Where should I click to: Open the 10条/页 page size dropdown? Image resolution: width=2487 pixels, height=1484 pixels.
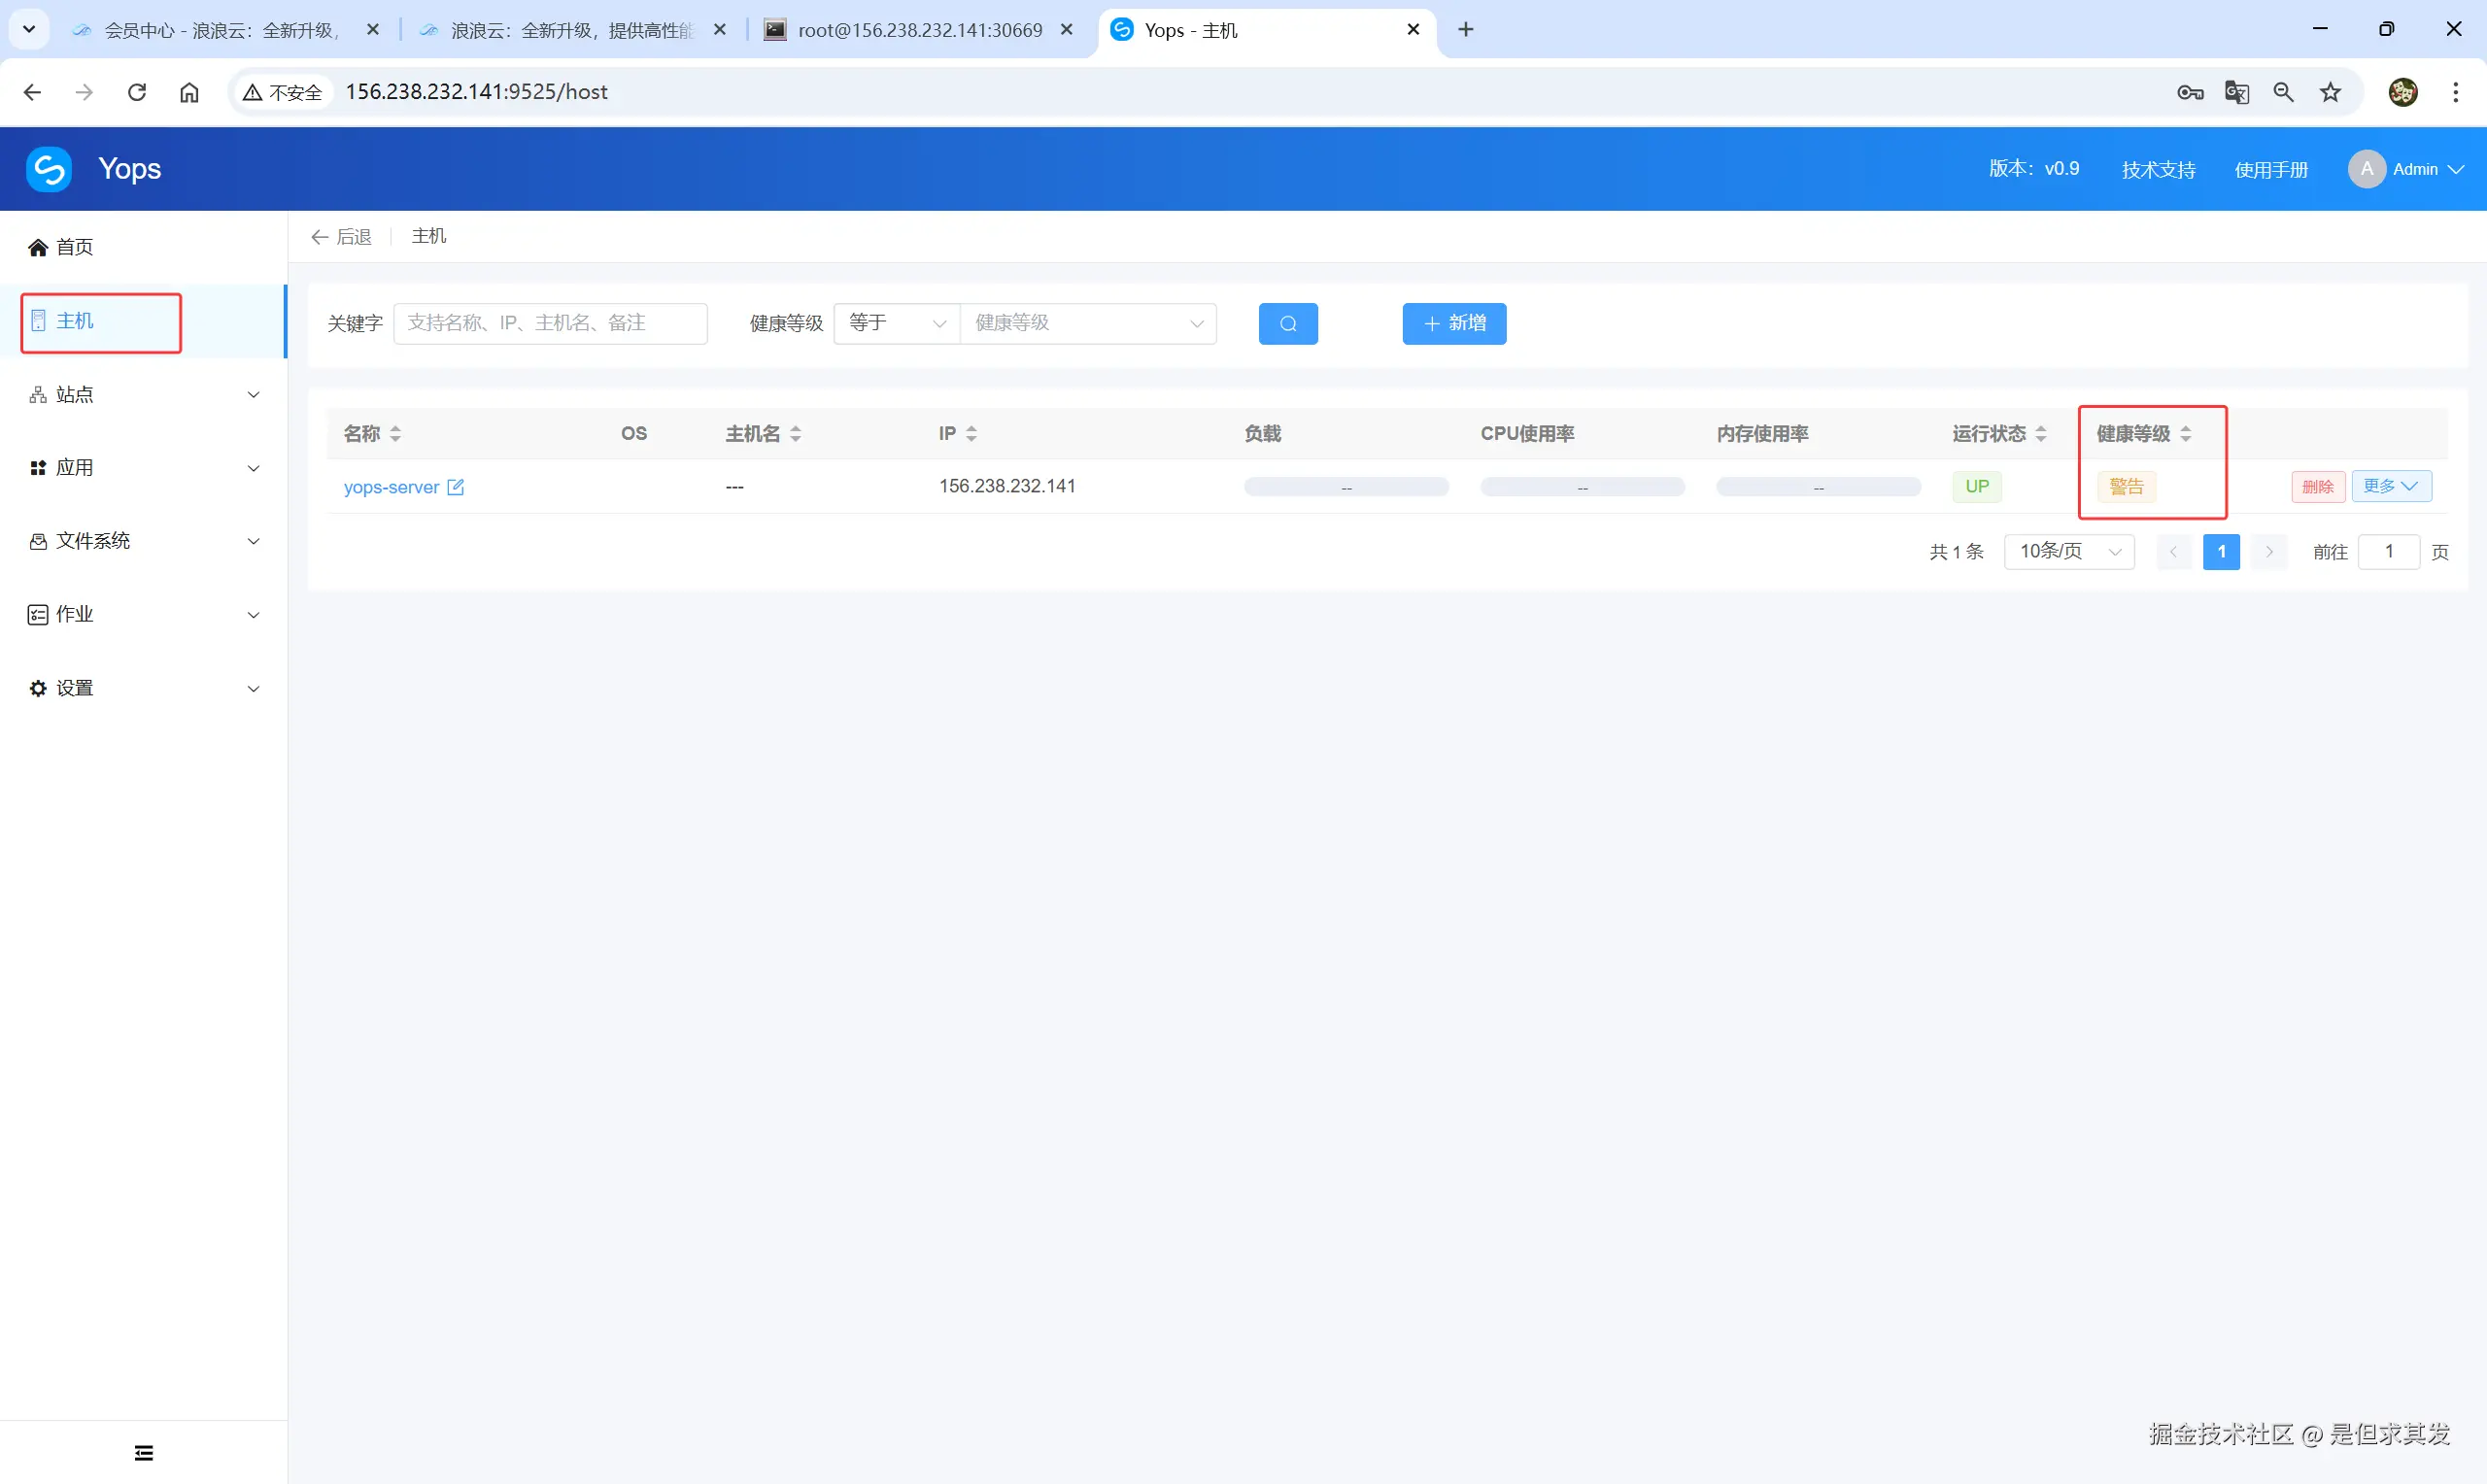2068,552
